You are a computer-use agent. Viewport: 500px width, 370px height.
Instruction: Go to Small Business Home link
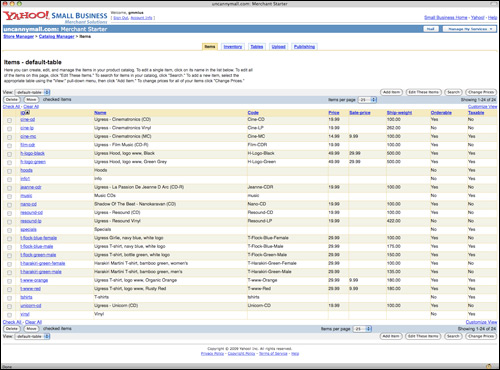(446, 17)
